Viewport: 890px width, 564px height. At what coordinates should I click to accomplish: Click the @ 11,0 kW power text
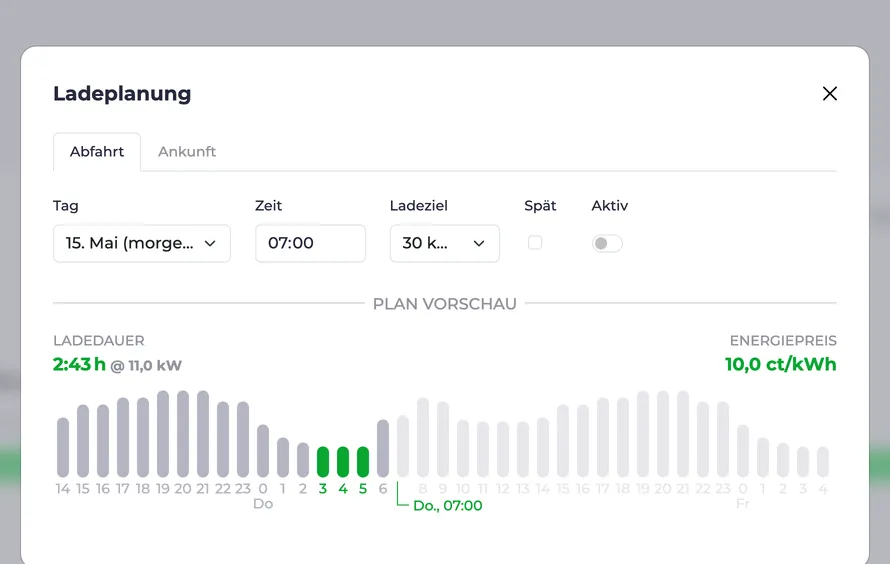click(x=146, y=365)
